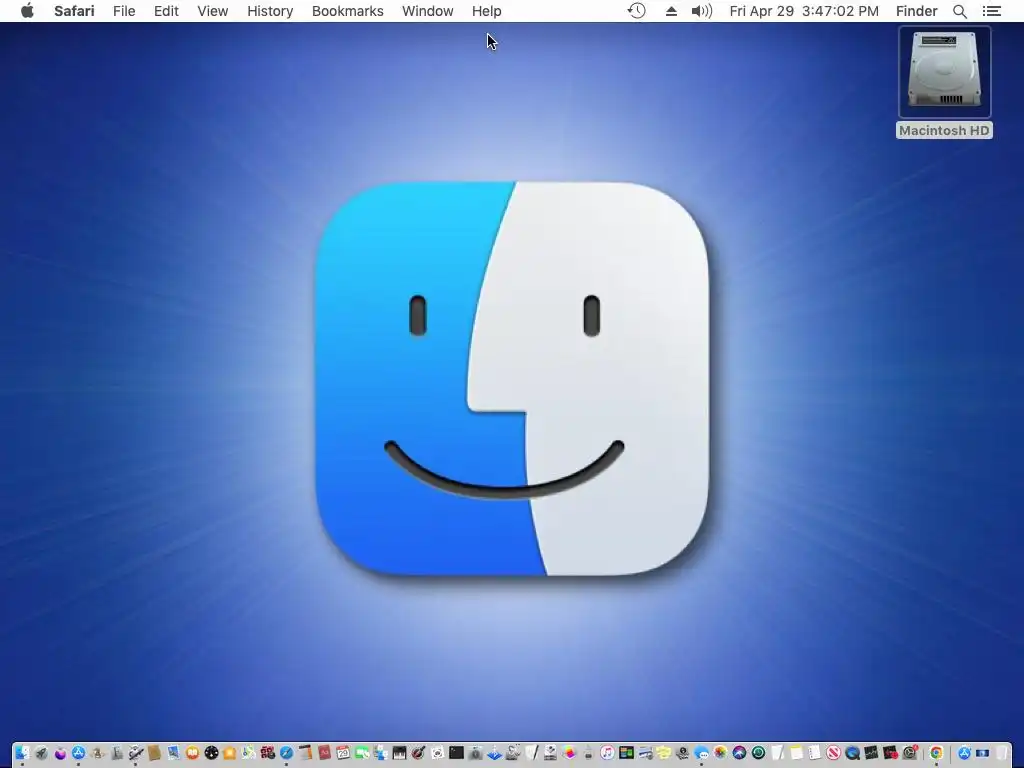
Task: Open Siri in the Dock
Action: [x=739, y=753]
